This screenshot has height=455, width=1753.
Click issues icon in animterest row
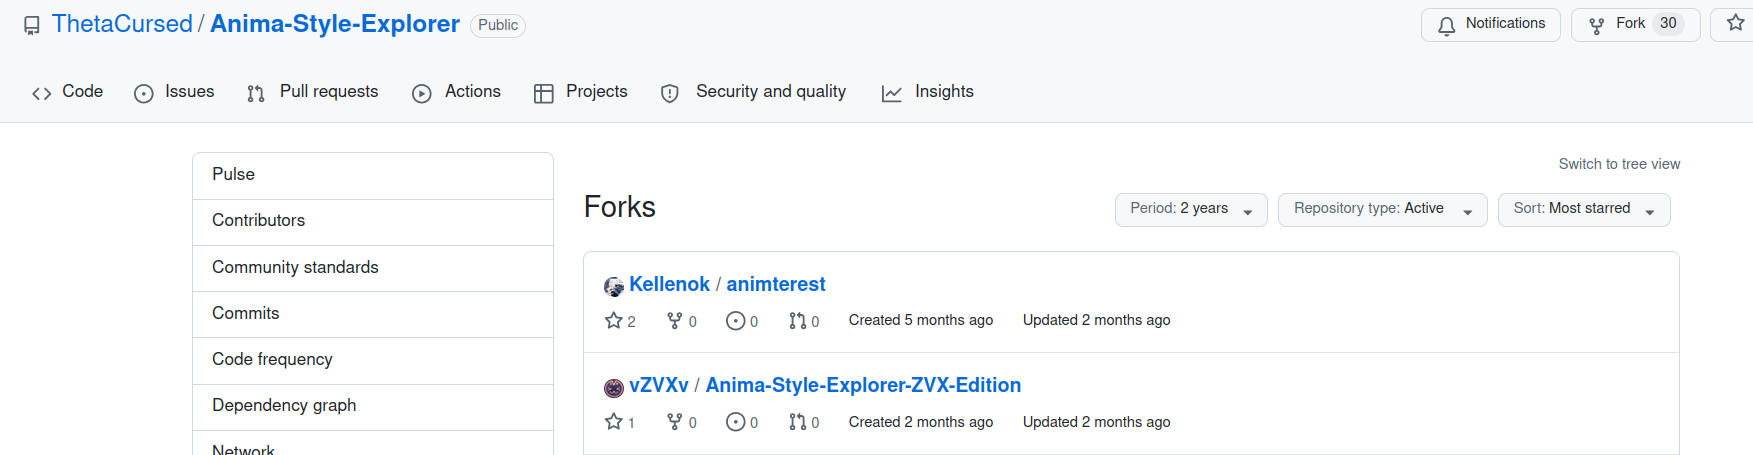pos(735,320)
